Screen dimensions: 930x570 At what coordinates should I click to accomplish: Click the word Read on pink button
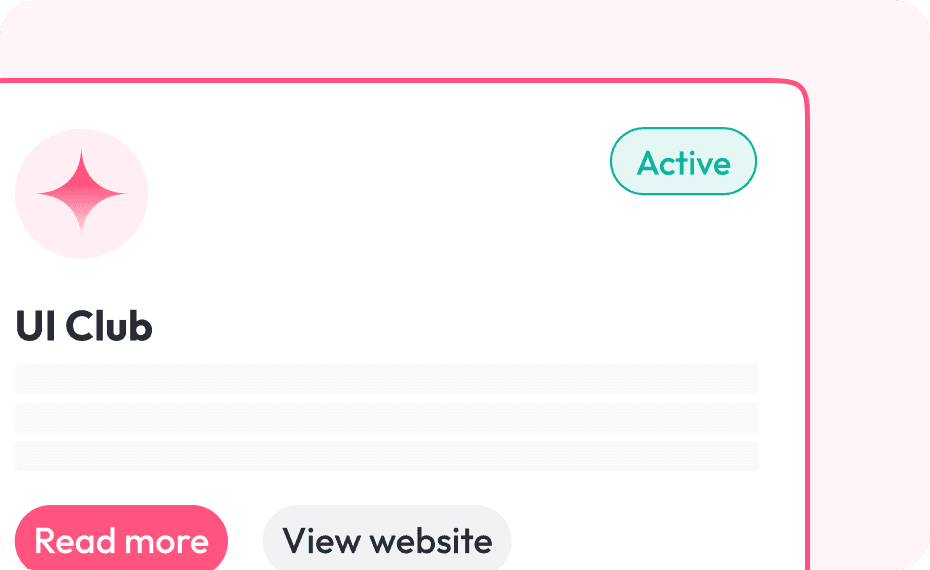coord(75,541)
